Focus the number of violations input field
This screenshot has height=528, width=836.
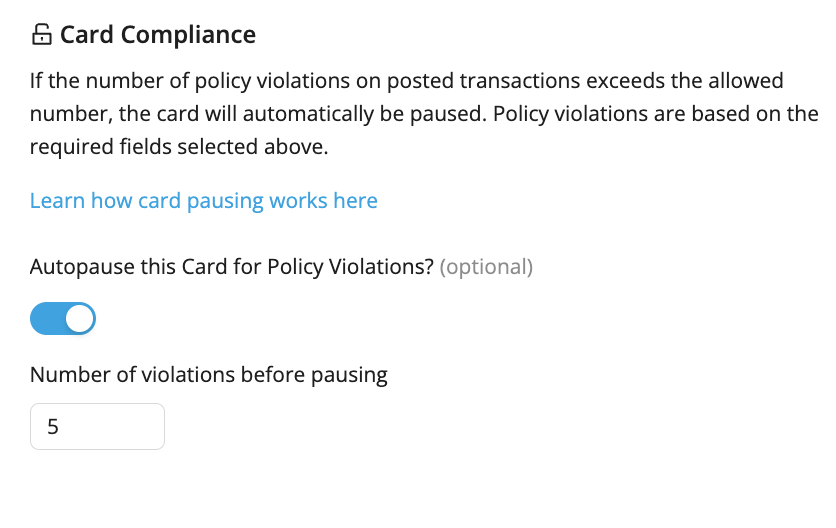[x=98, y=427]
